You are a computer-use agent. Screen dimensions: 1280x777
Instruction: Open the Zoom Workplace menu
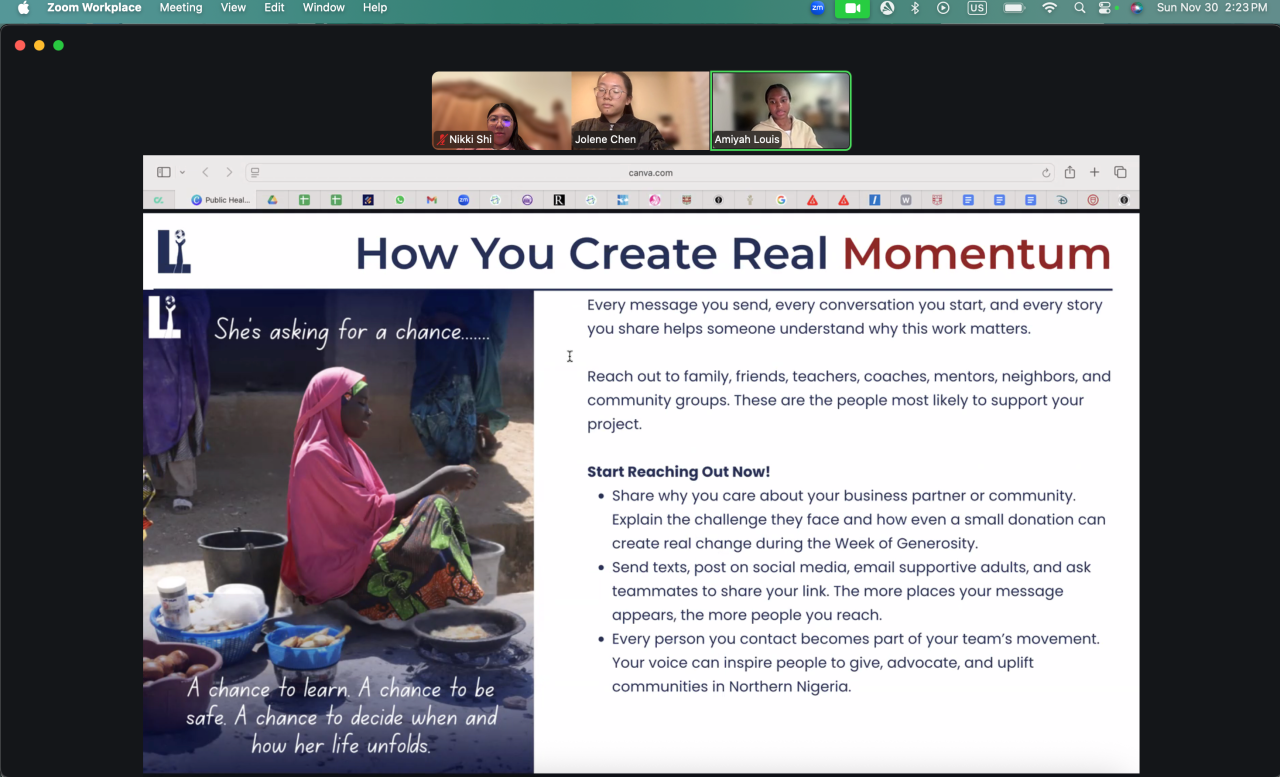[94, 8]
